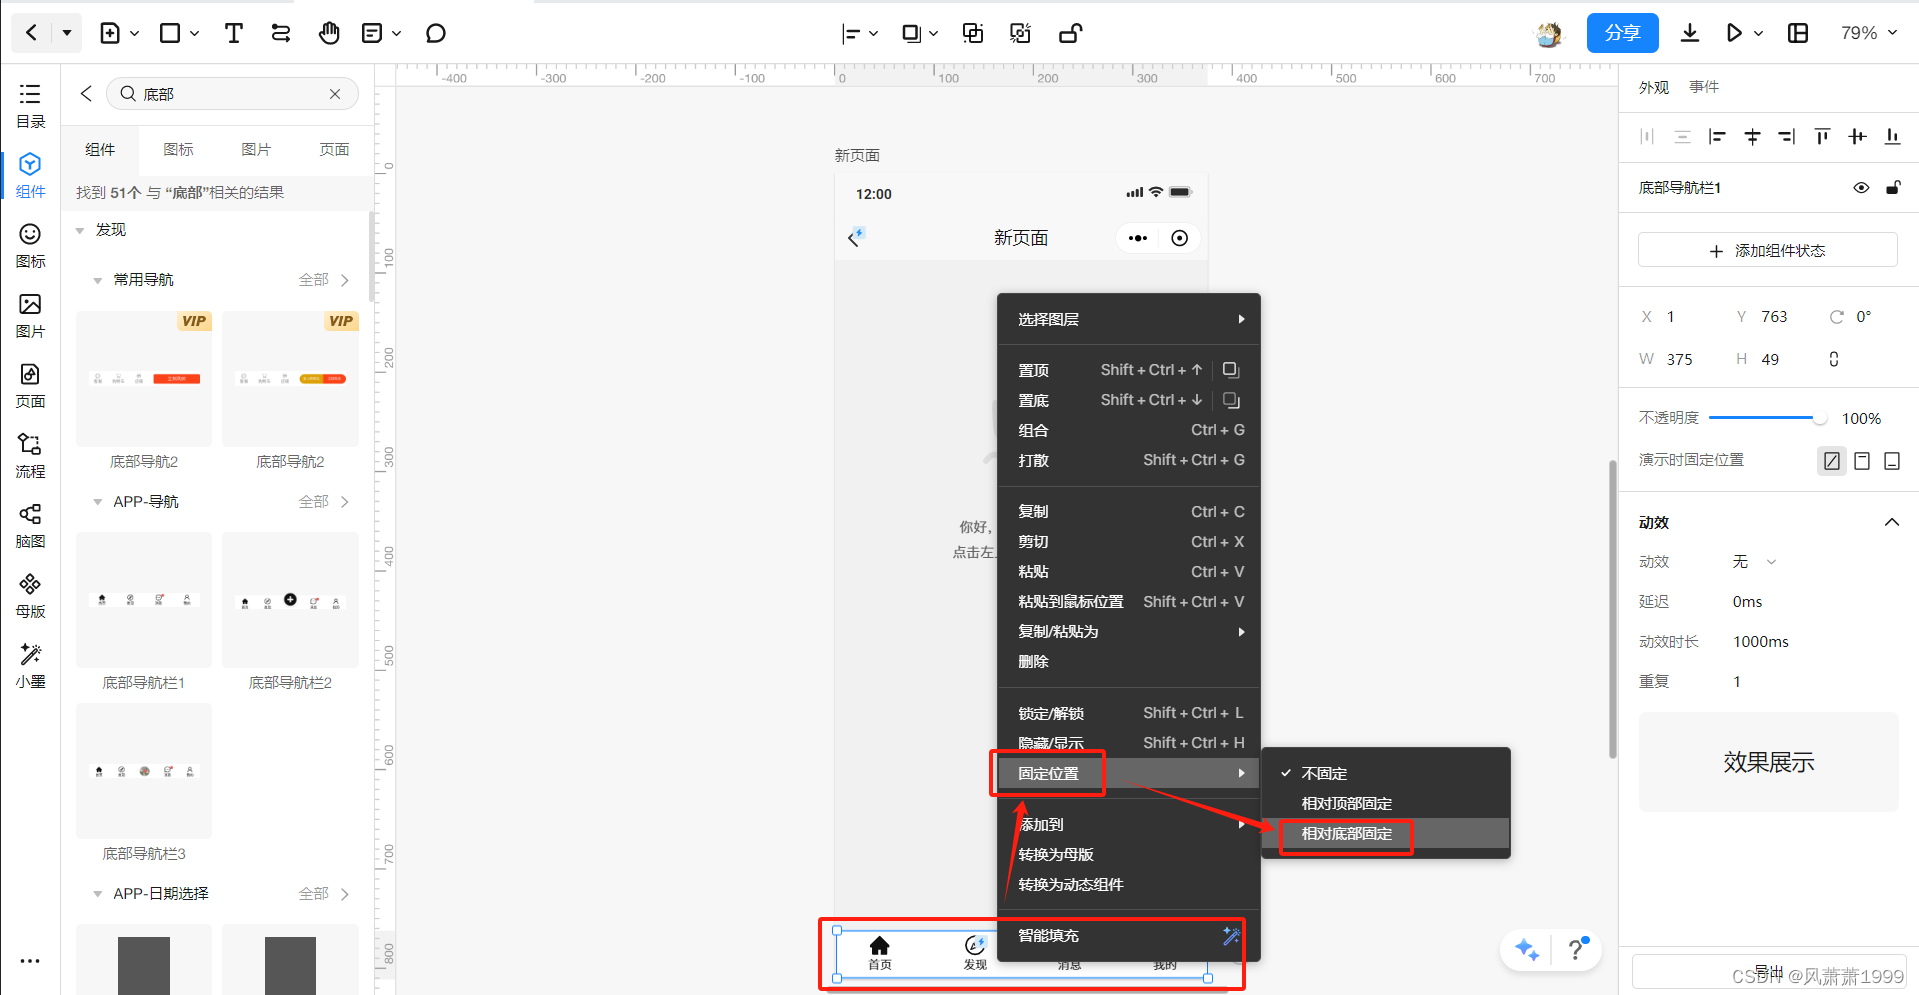The image size is (1919, 995).
Task: Click the user avatar icon
Action: 1549,33
